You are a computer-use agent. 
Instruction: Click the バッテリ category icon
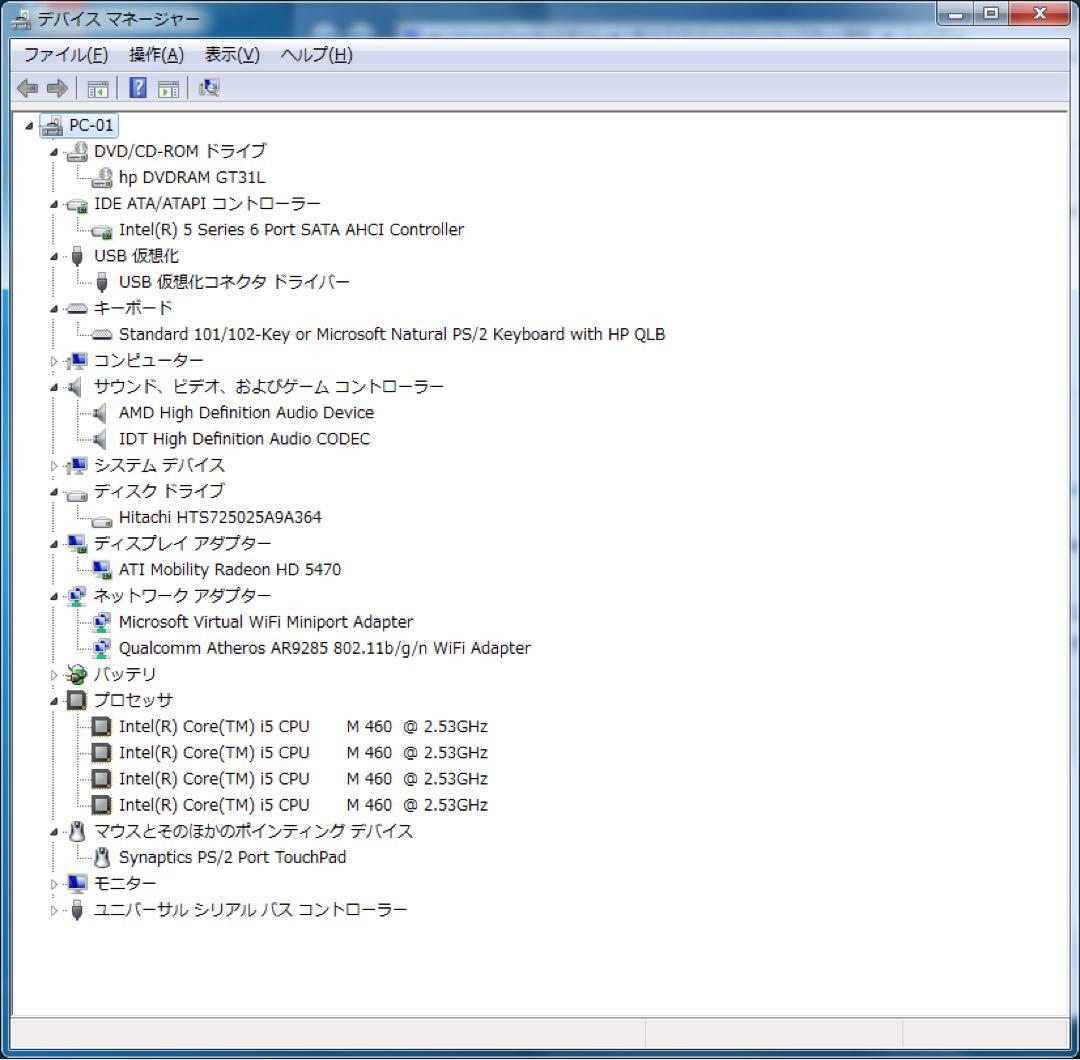76,675
